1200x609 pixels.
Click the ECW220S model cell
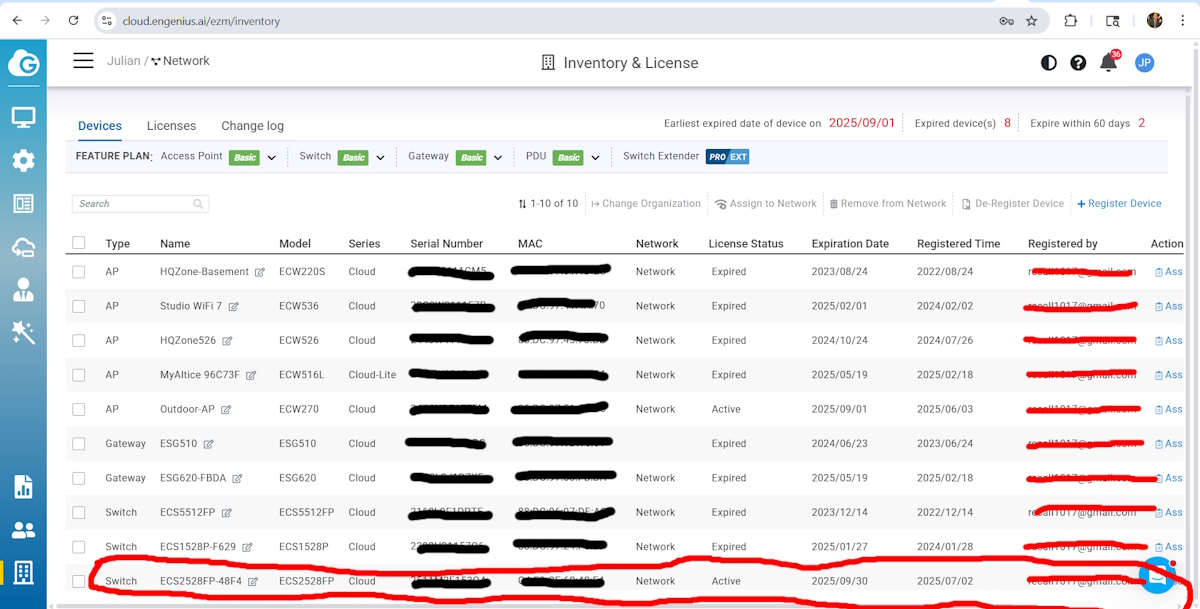point(302,272)
